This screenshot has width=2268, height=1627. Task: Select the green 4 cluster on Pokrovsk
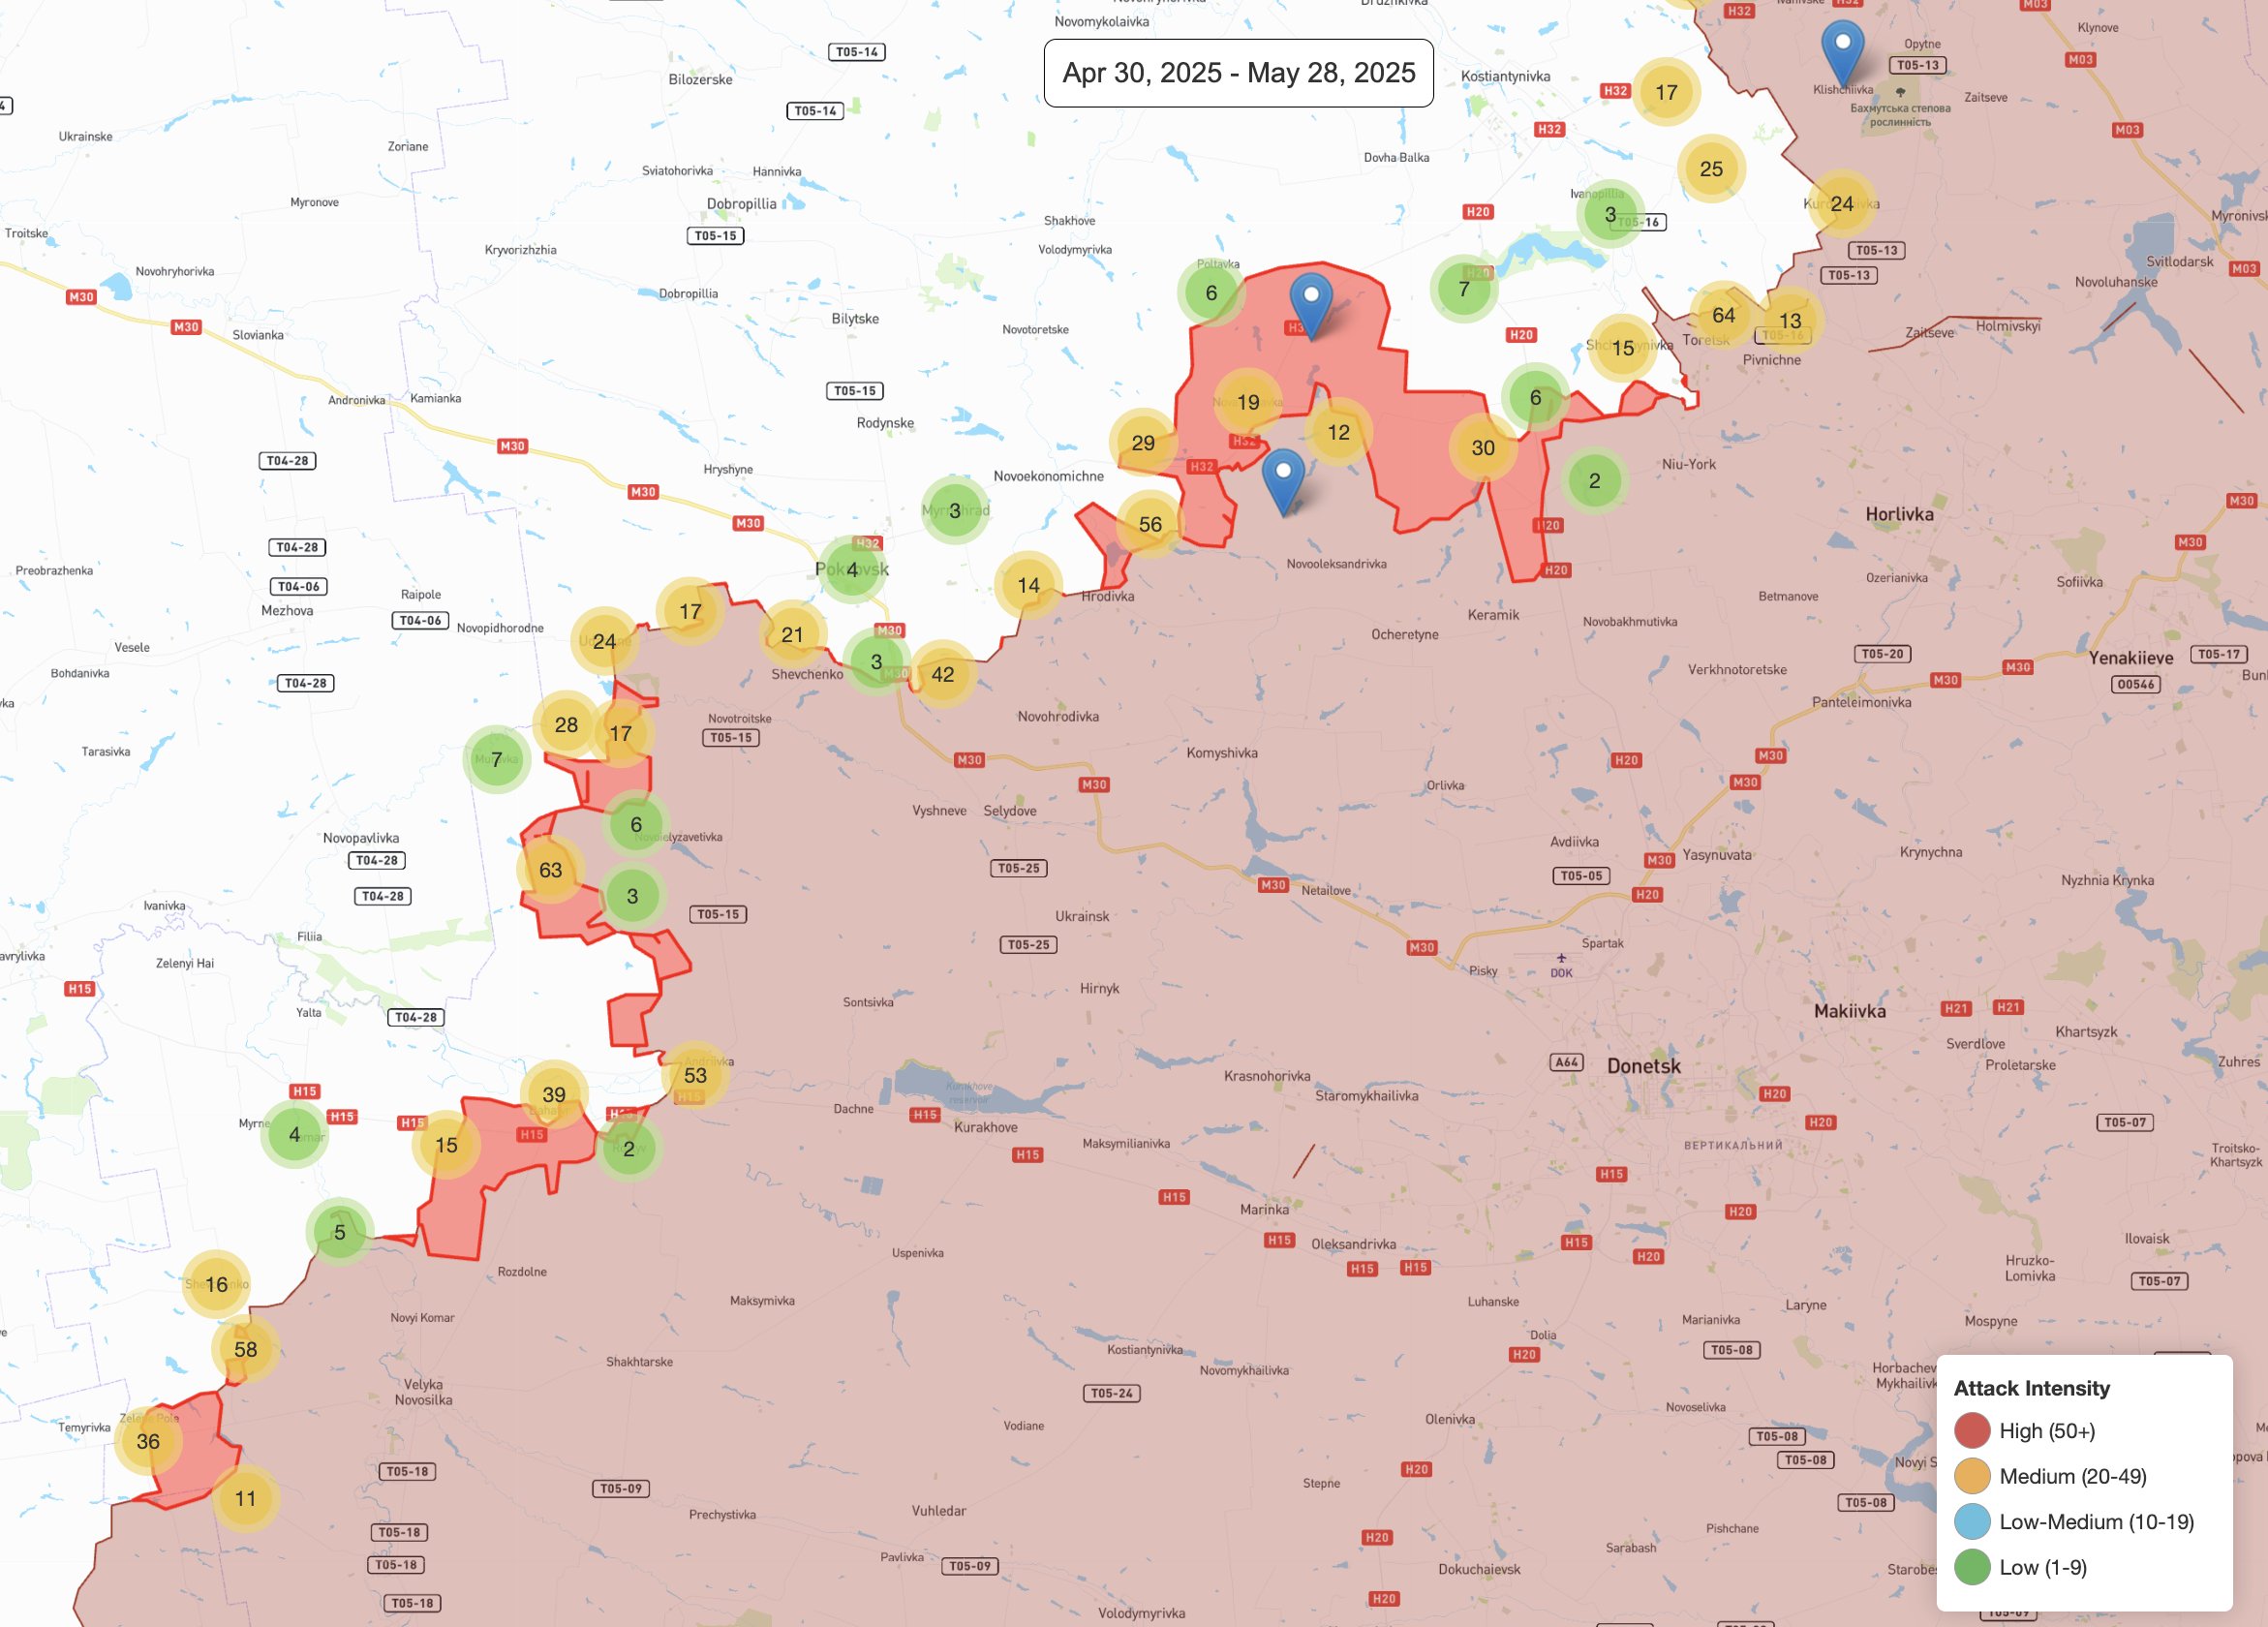(x=852, y=570)
